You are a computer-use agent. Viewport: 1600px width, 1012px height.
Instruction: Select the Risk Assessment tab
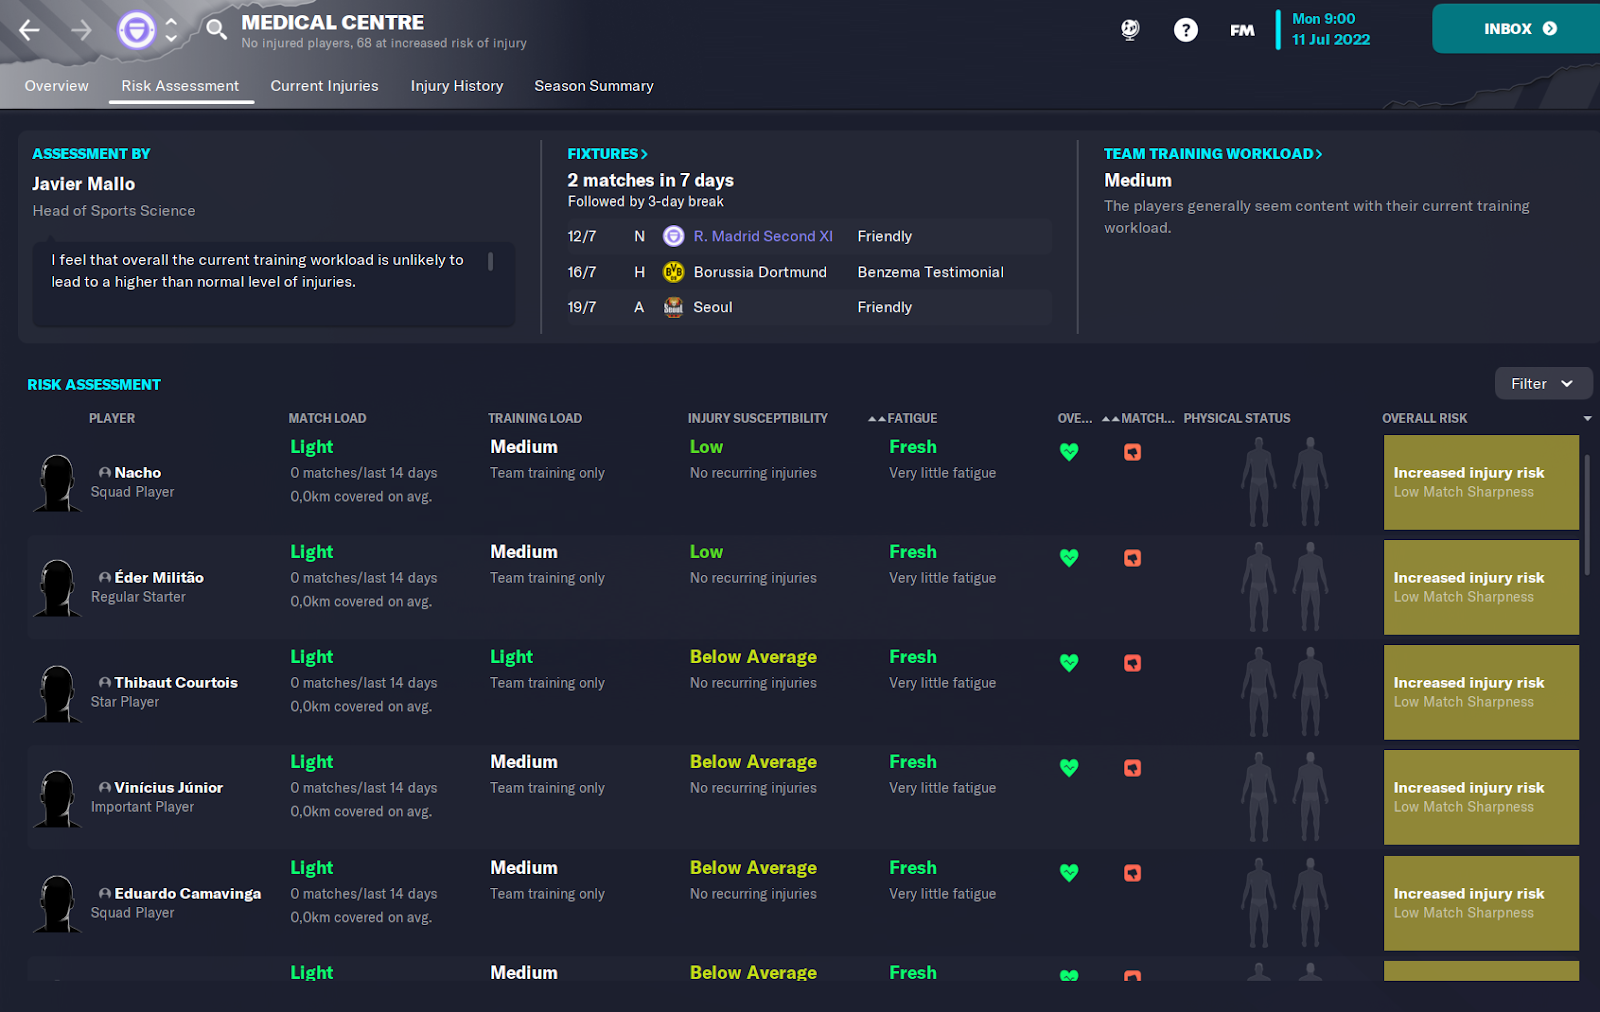point(180,86)
